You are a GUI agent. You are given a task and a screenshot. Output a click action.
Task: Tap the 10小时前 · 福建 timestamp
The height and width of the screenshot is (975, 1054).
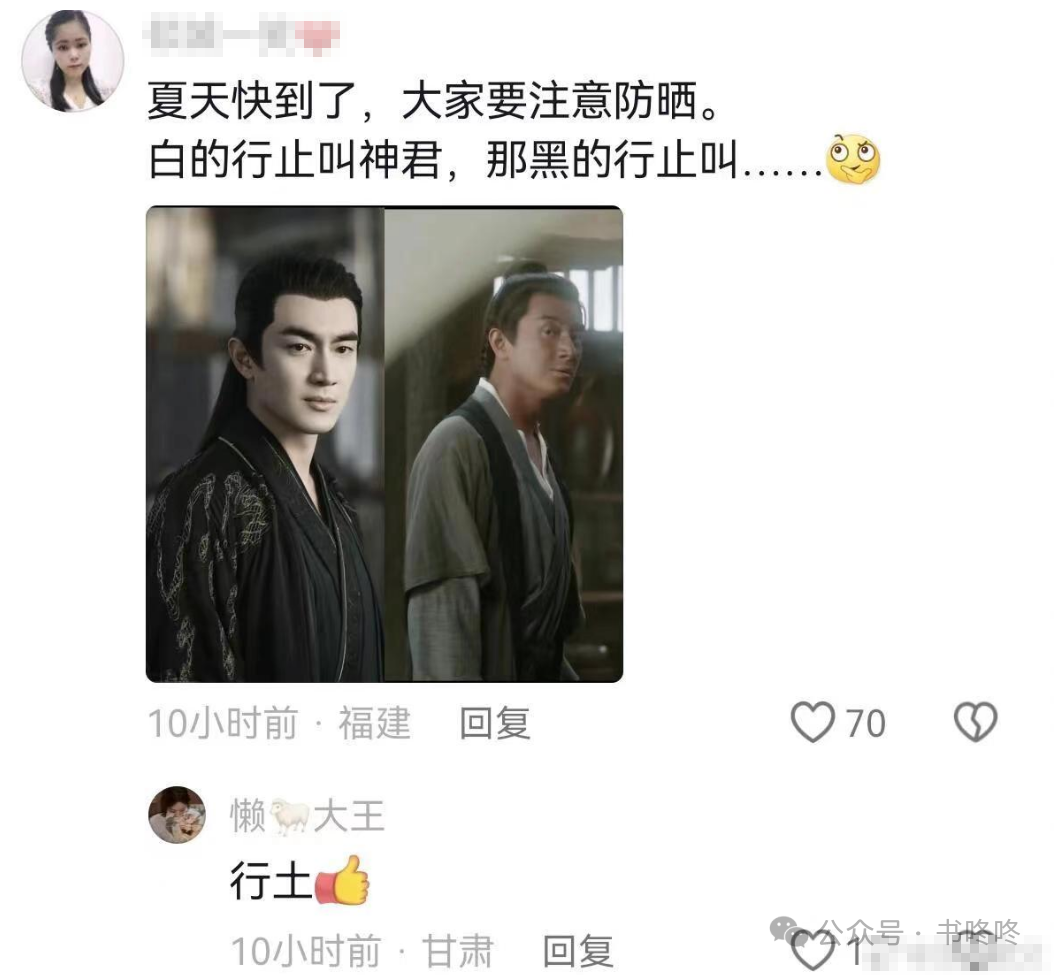coord(279,724)
